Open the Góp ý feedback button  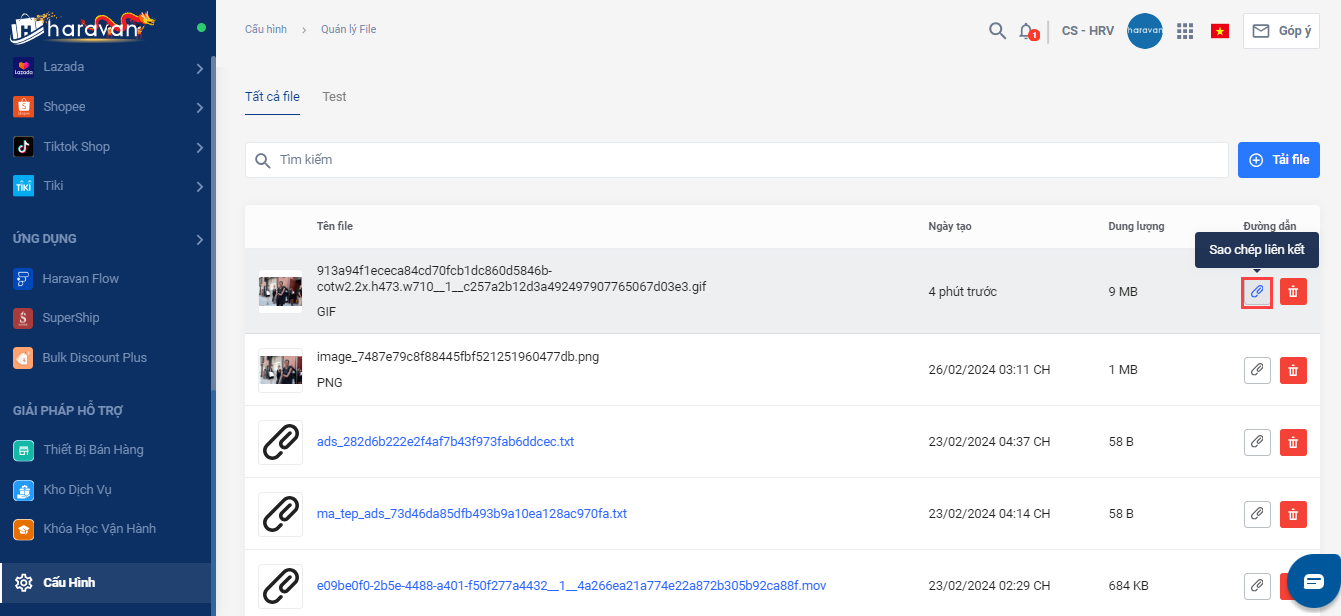[1281, 31]
